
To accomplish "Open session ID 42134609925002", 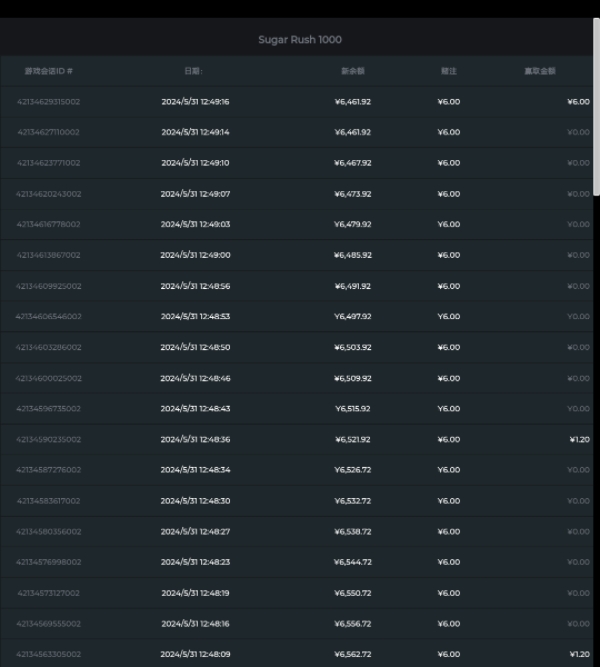I will click(x=49, y=286).
